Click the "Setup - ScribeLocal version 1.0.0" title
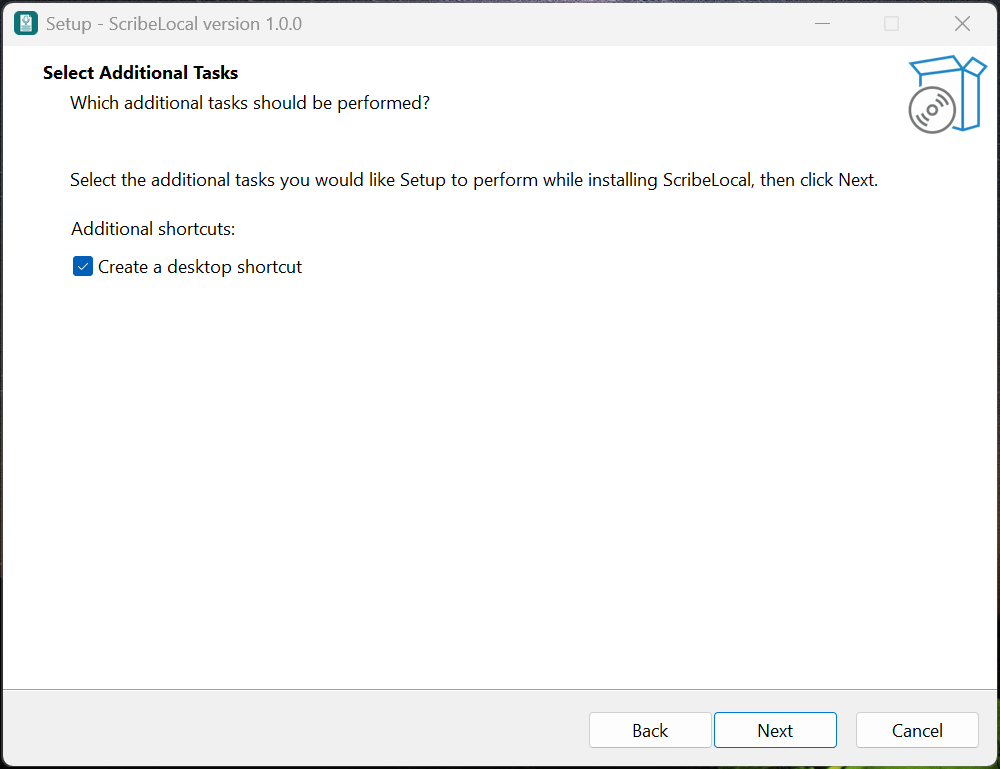This screenshot has width=1000, height=769. (x=174, y=23)
